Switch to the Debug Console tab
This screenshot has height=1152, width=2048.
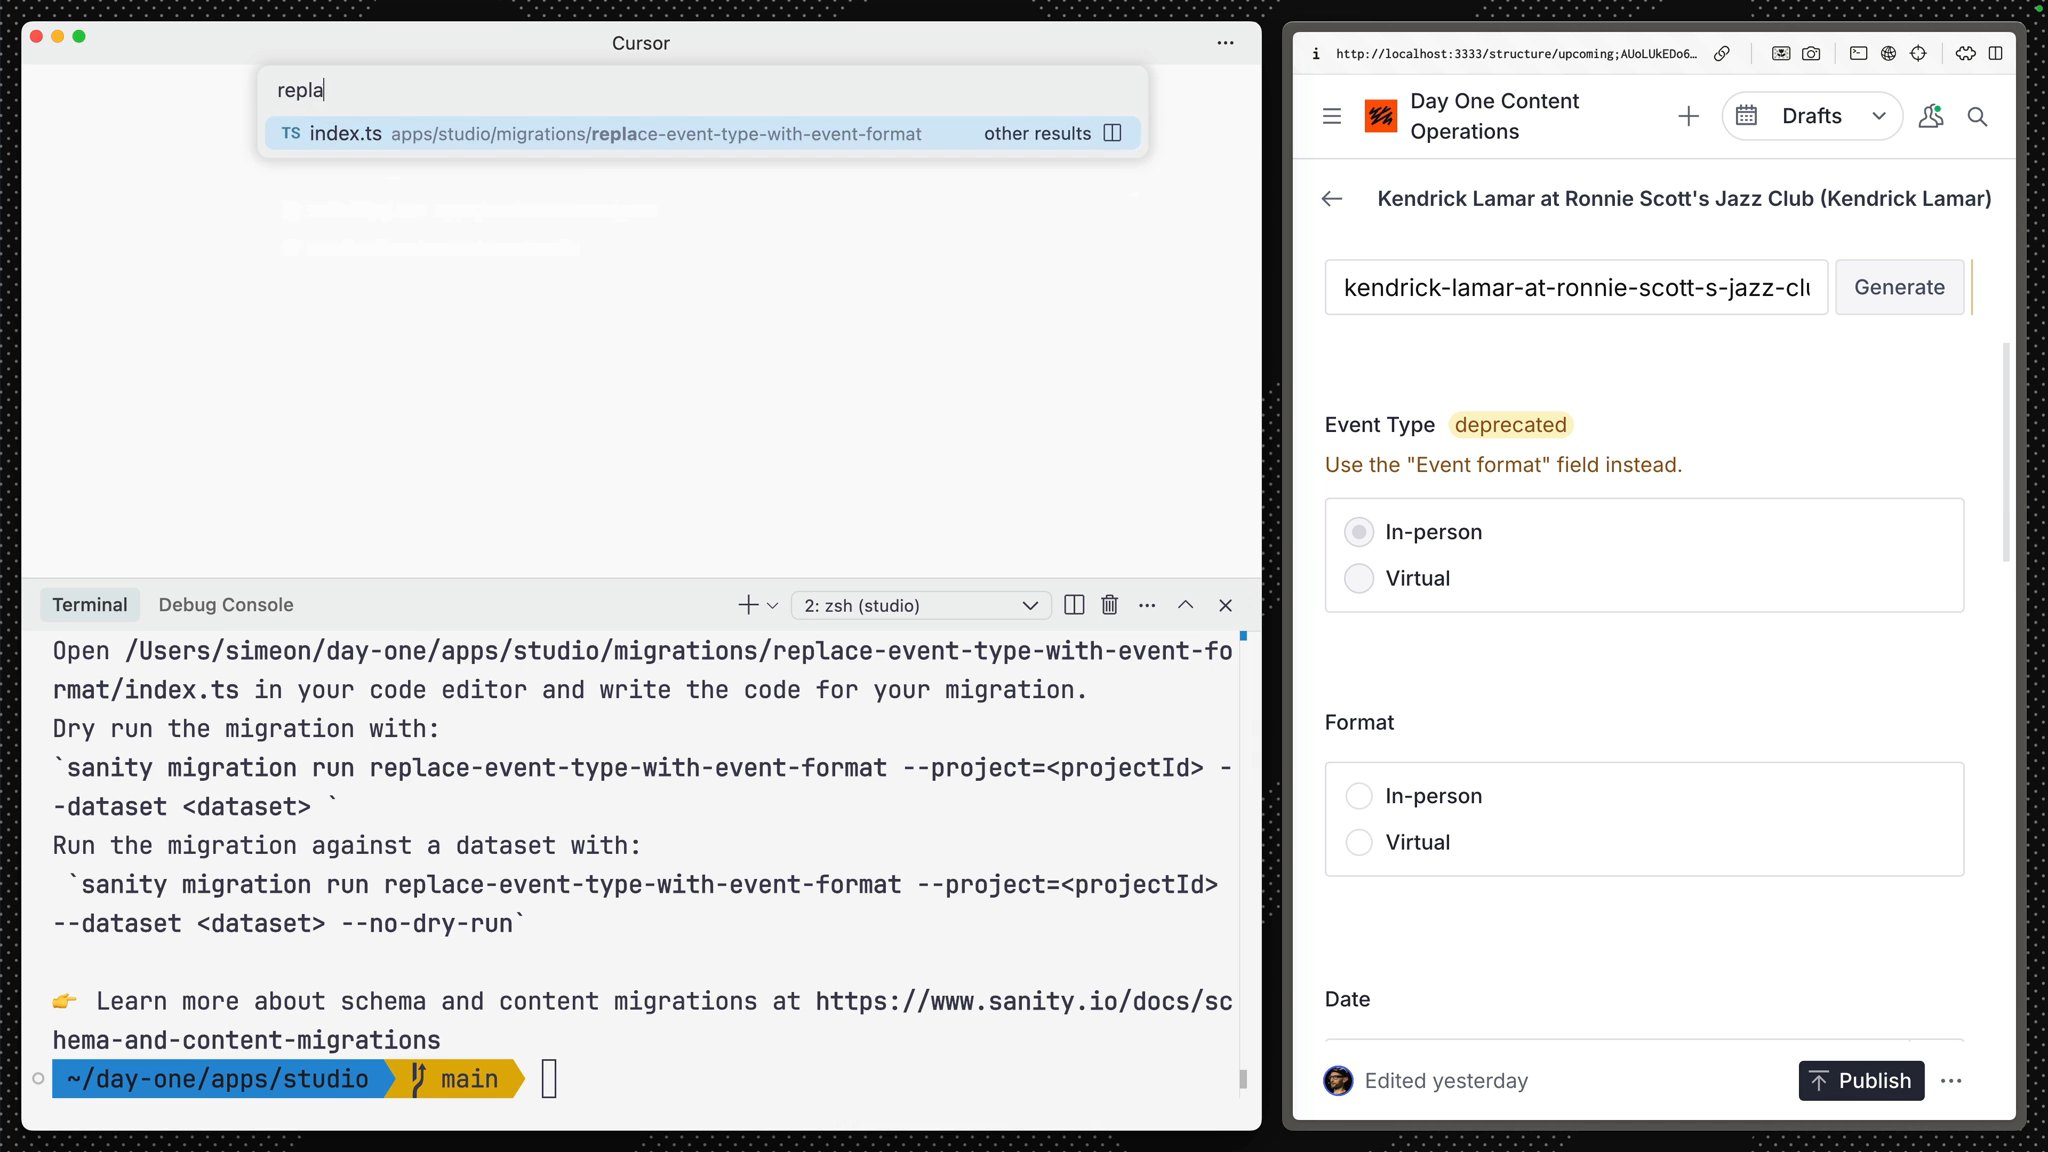pyautogui.click(x=226, y=605)
